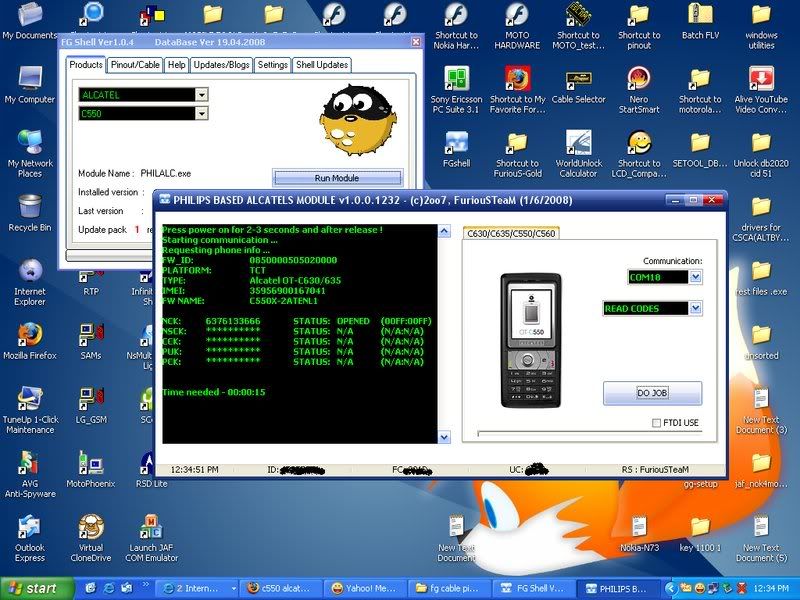Expand hidden system tray icons arrow

671,588
